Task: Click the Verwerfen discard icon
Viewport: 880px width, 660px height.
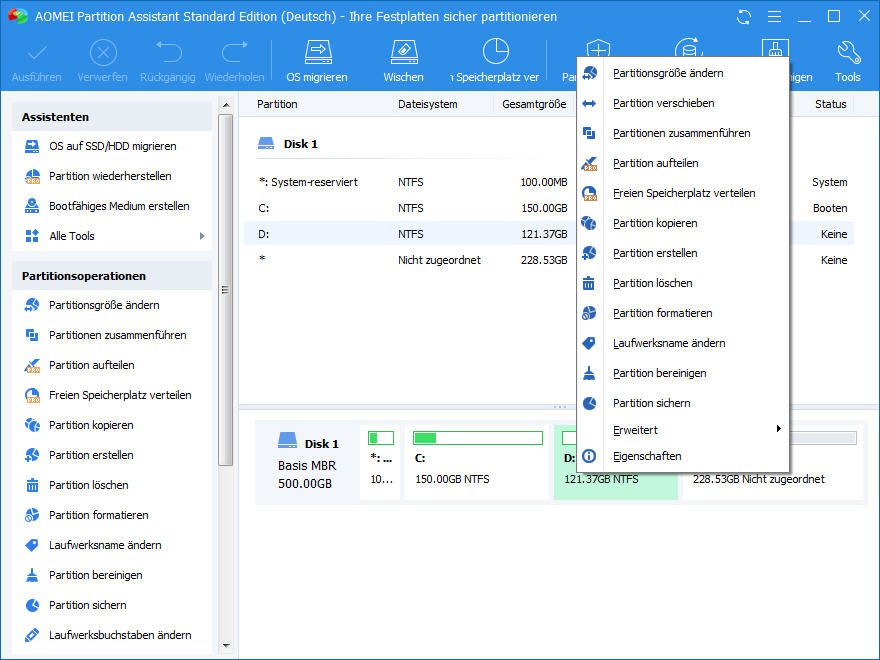Action: 103,53
